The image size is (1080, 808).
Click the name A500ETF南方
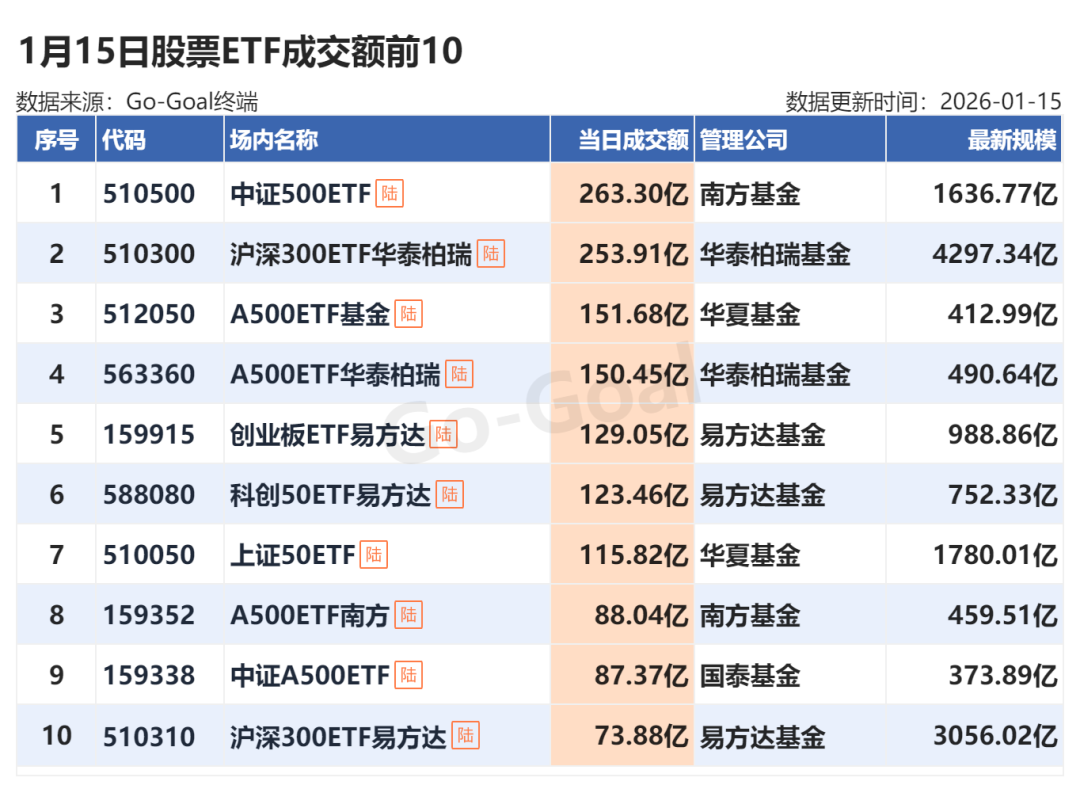pos(310,616)
